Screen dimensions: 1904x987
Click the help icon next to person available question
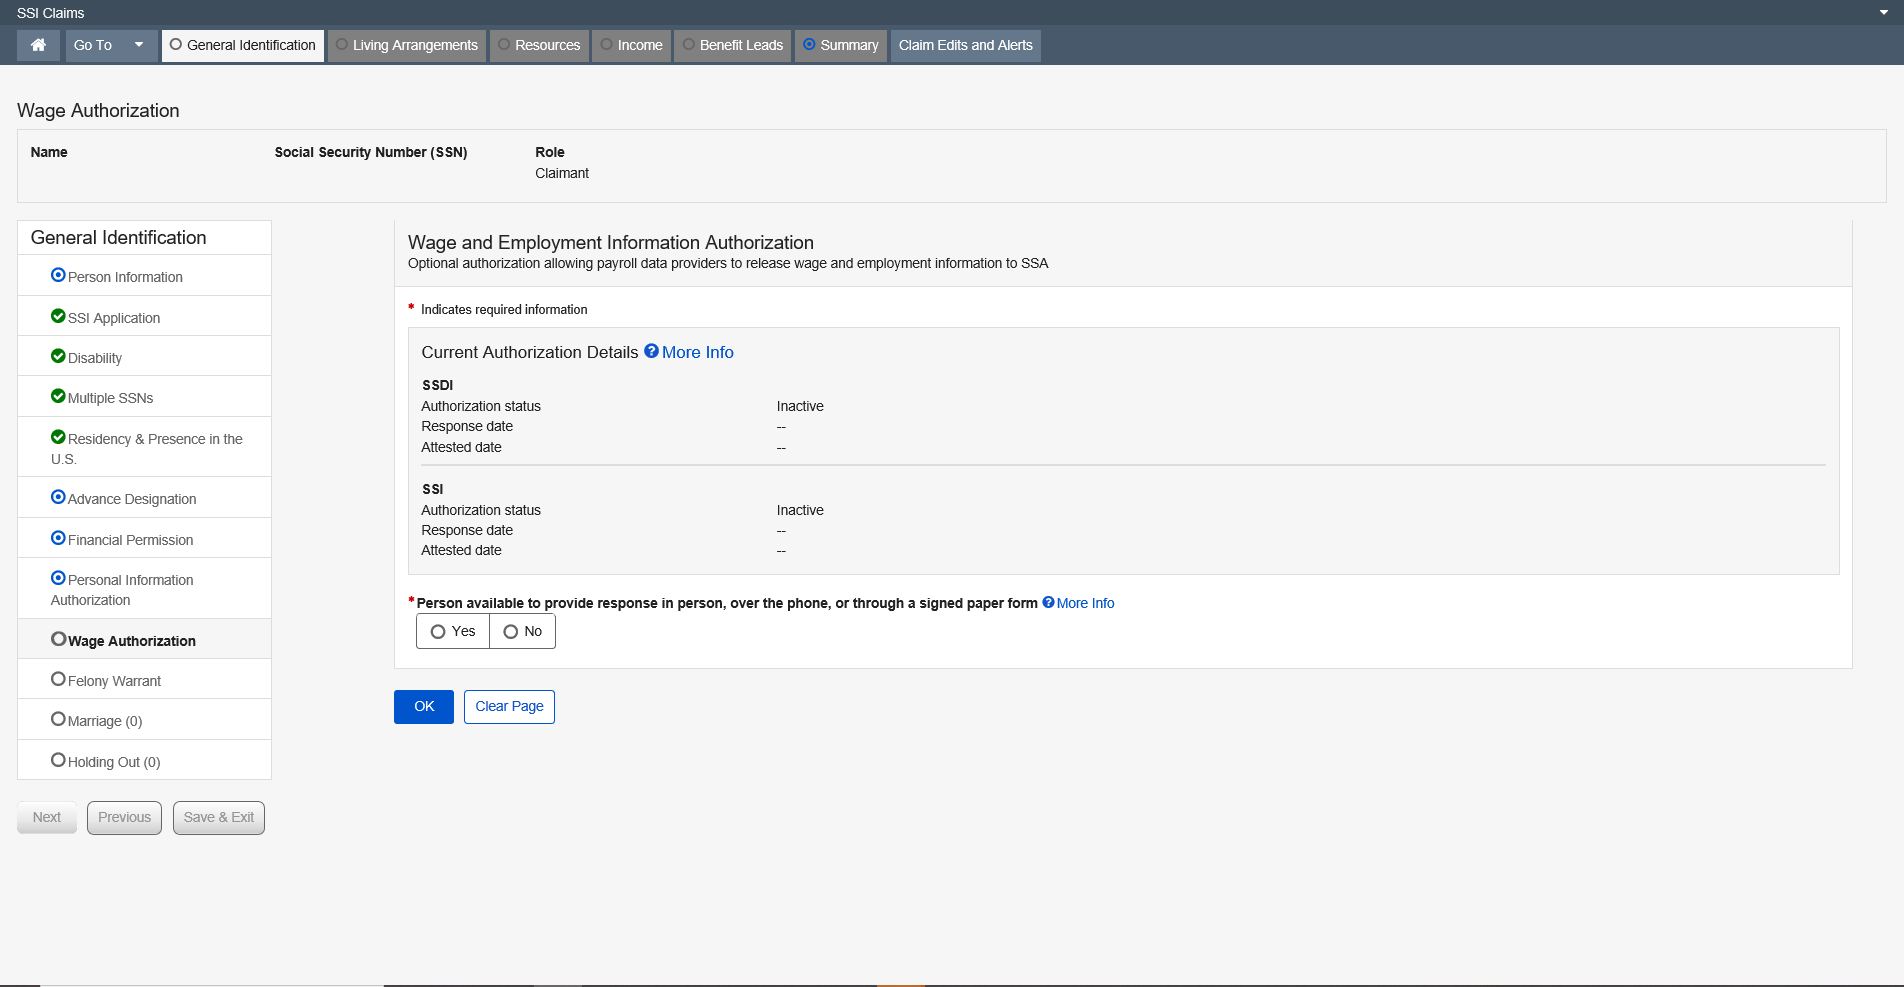[x=1048, y=602]
